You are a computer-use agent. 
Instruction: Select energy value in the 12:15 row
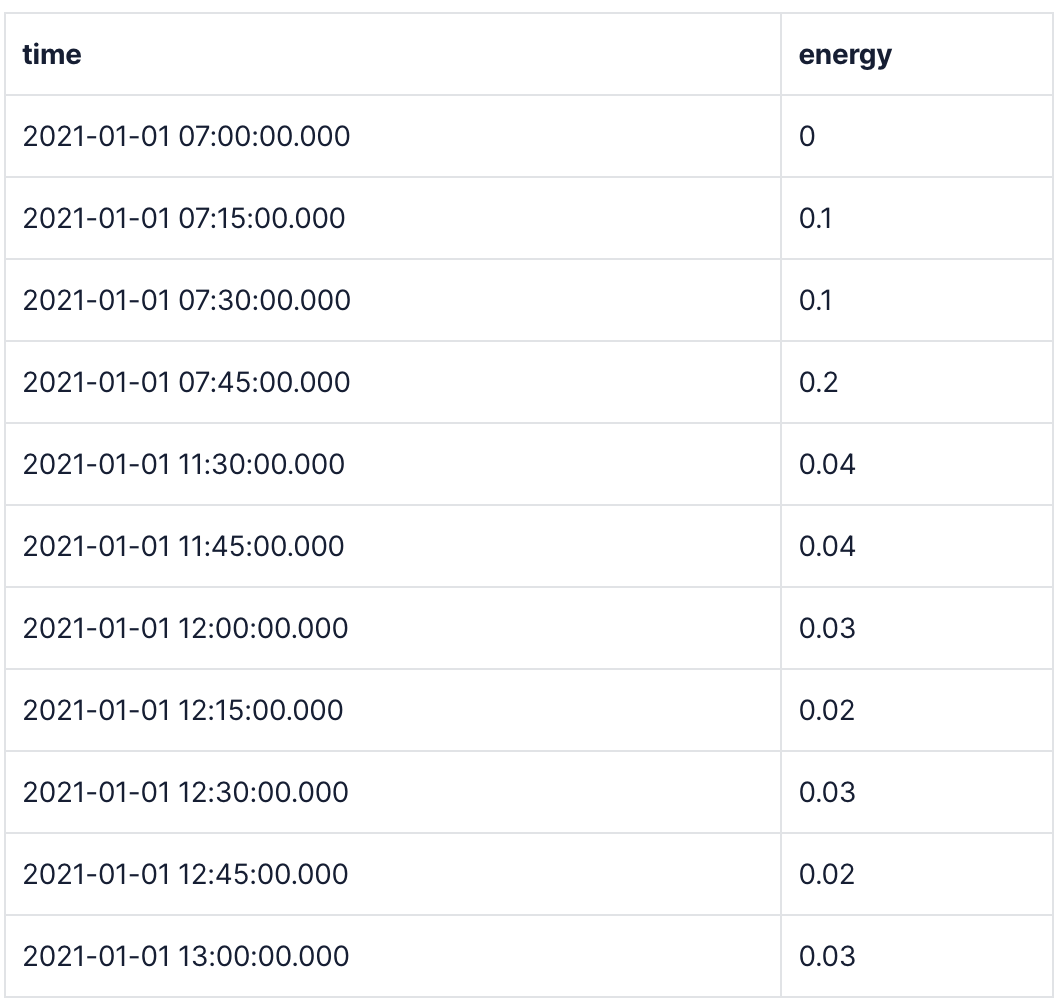(x=827, y=711)
